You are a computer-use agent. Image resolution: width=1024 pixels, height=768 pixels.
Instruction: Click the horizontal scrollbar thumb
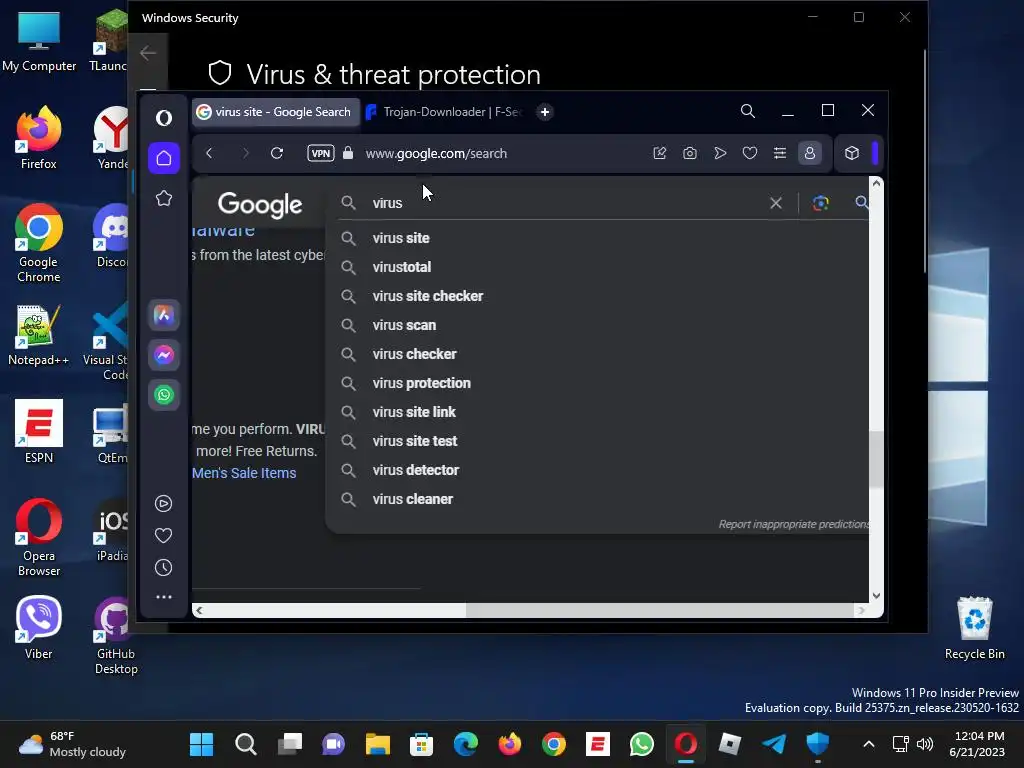tap(660, 611)
